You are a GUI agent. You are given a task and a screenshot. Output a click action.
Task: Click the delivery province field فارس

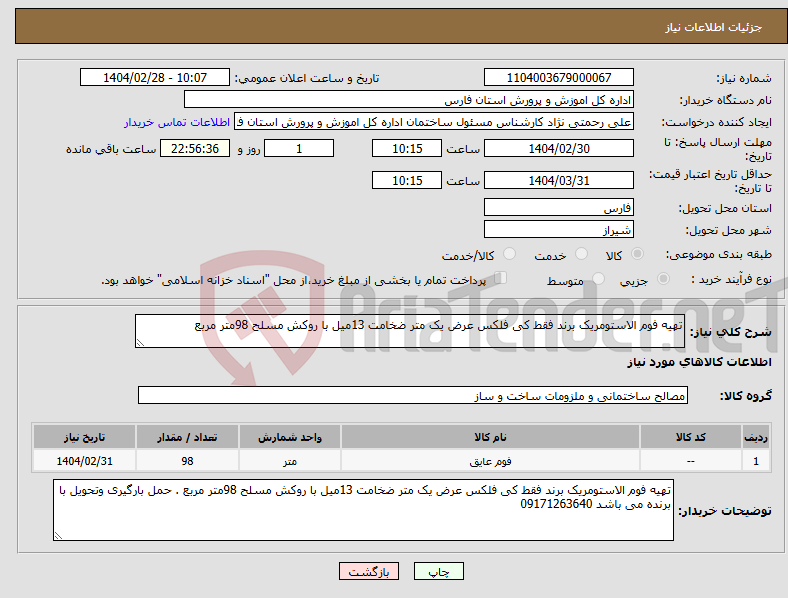(x=559, y=208)
